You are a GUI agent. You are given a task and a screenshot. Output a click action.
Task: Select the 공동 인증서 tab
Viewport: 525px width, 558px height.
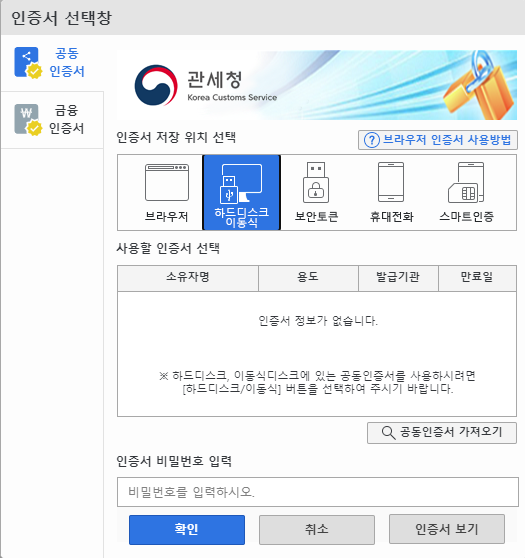(52, 63)
